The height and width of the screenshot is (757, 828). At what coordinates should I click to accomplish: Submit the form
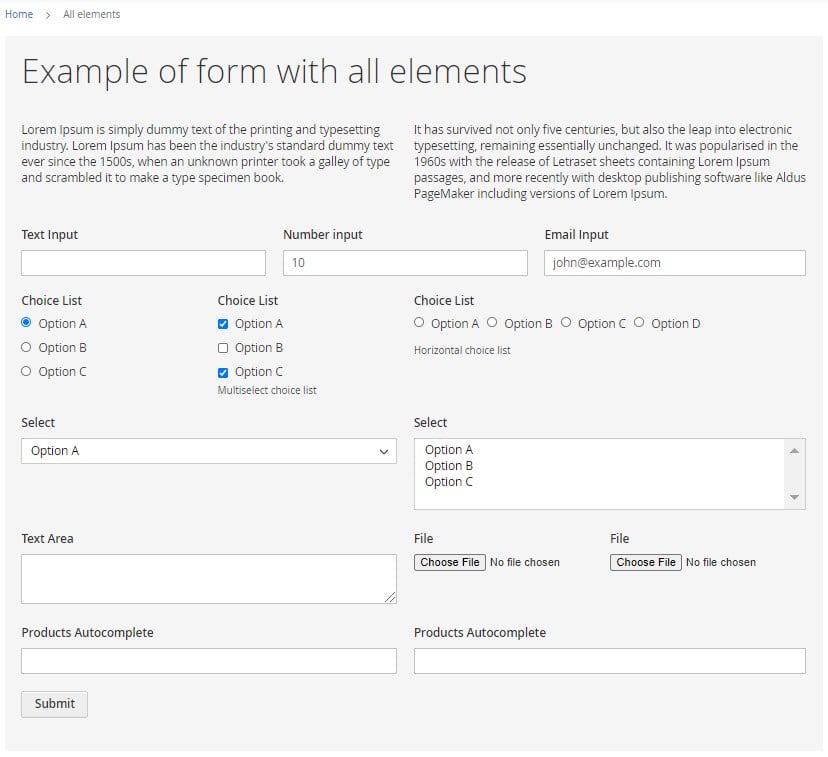(54, 704)
